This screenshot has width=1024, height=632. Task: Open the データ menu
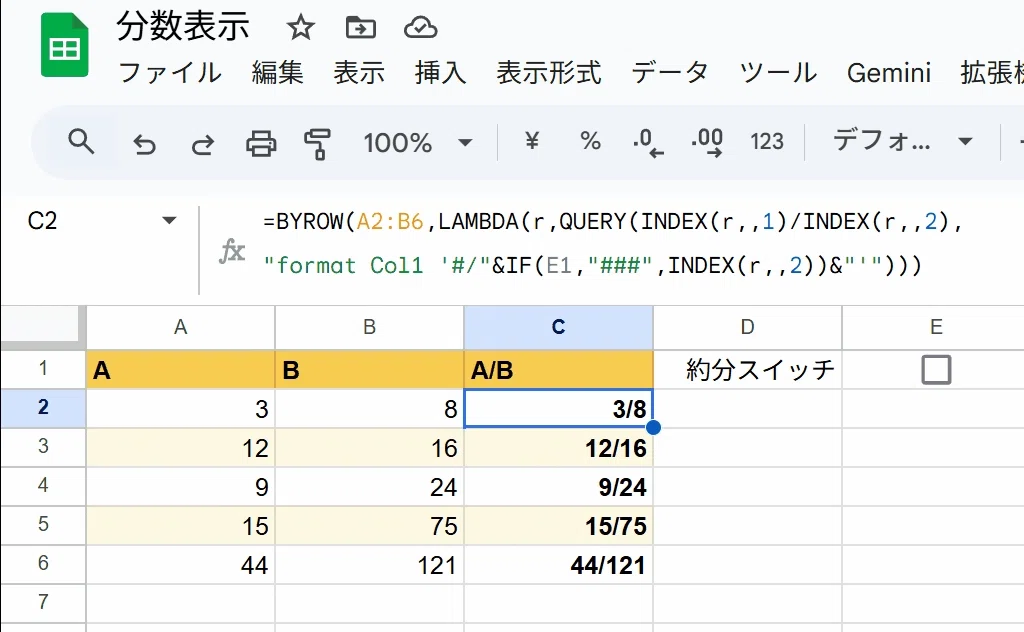[x=670, y=72]
